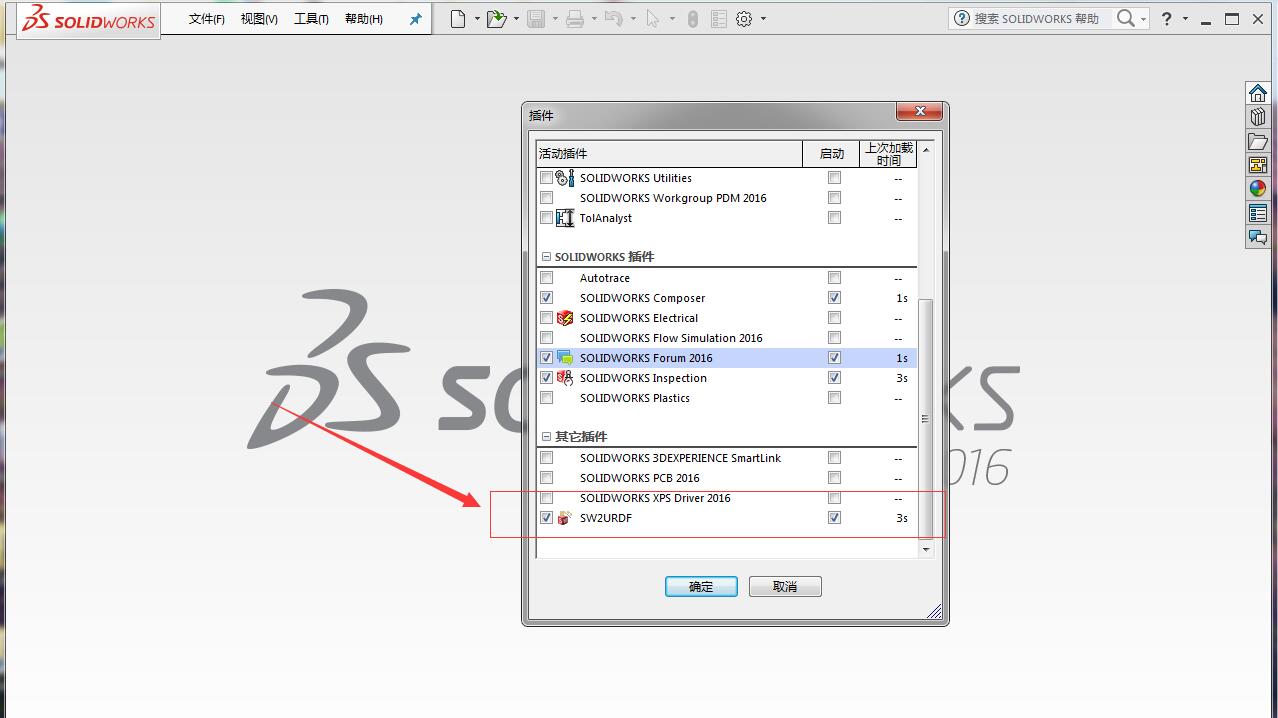Enable SOLIDWORKS Flow Simulation 2016 active checkbox
Image resolution: width=1278 pixels, height=718 pixels.
[x=546, y=338]
